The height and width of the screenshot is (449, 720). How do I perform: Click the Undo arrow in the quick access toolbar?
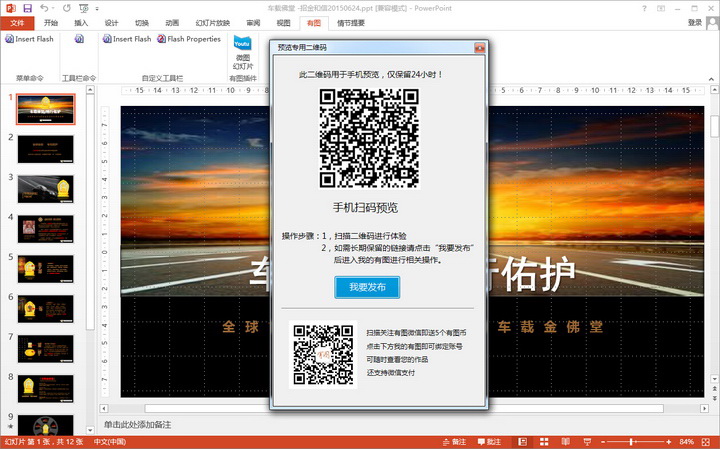(46, 7)
